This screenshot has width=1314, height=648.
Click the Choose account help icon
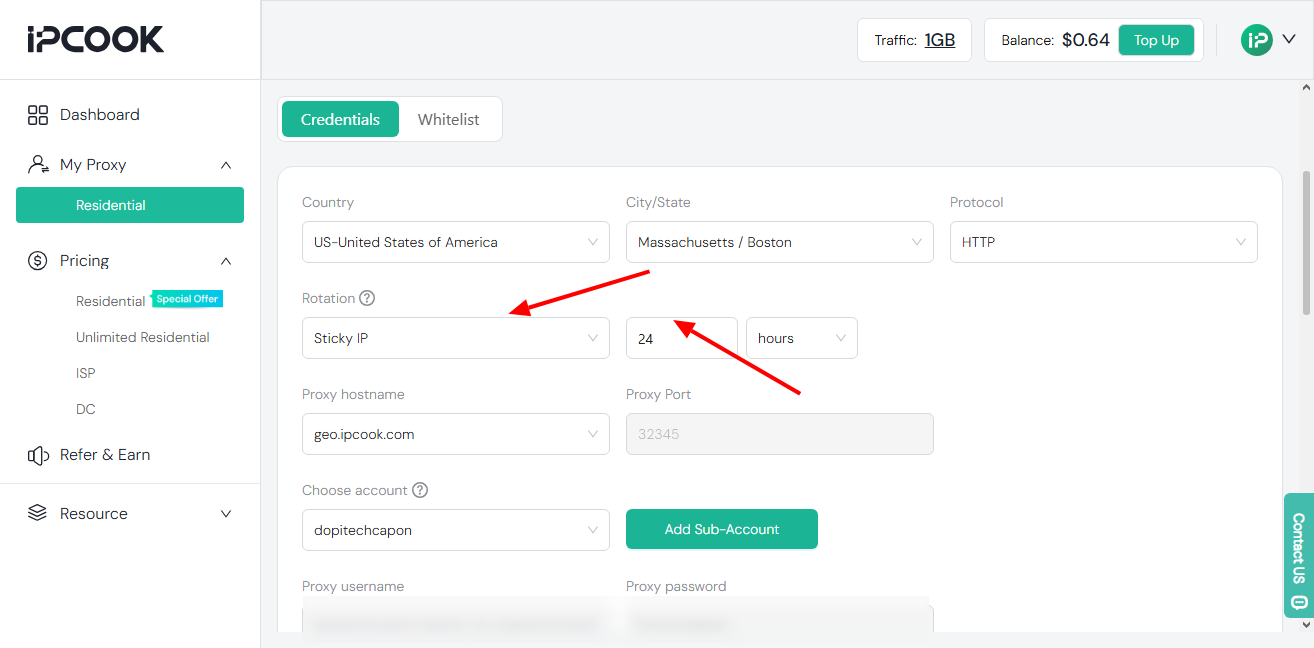[420, 490]
